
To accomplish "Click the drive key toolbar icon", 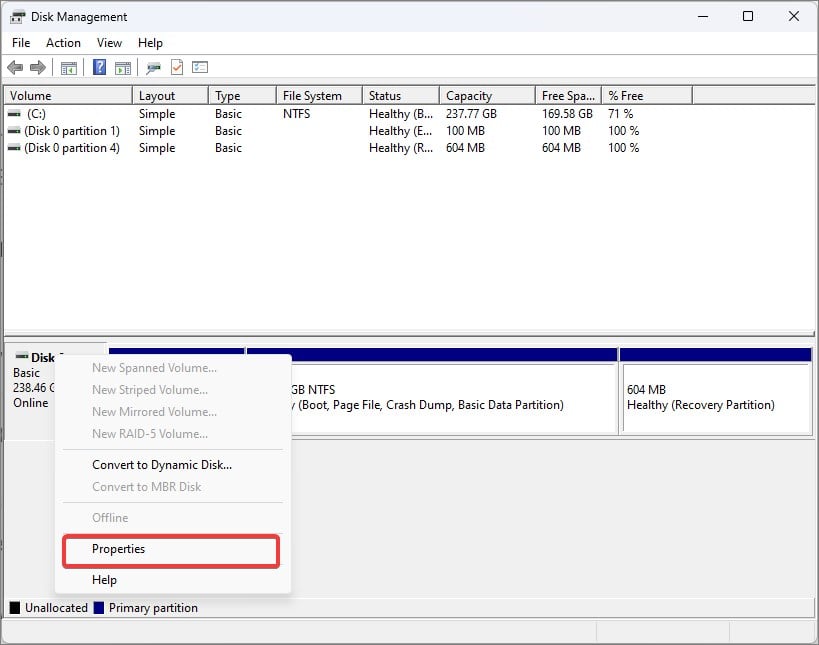I will tap(153, 68).
